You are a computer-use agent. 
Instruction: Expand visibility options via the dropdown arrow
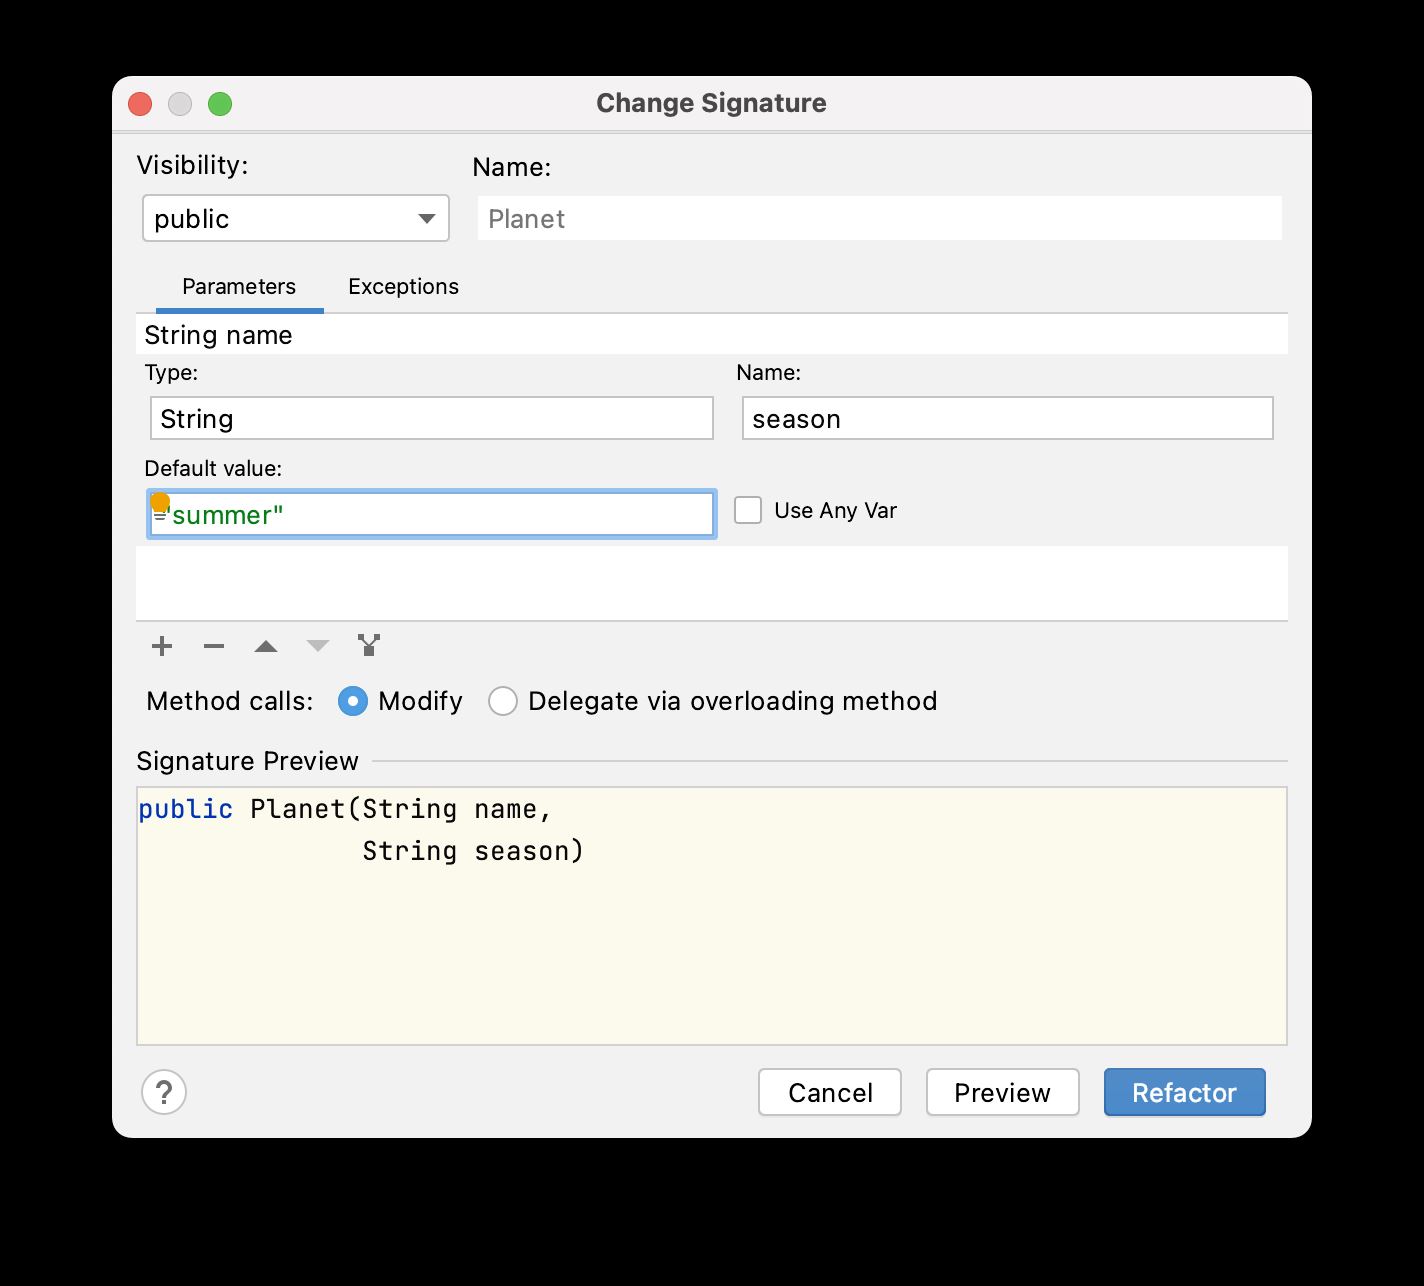(428, 218)
